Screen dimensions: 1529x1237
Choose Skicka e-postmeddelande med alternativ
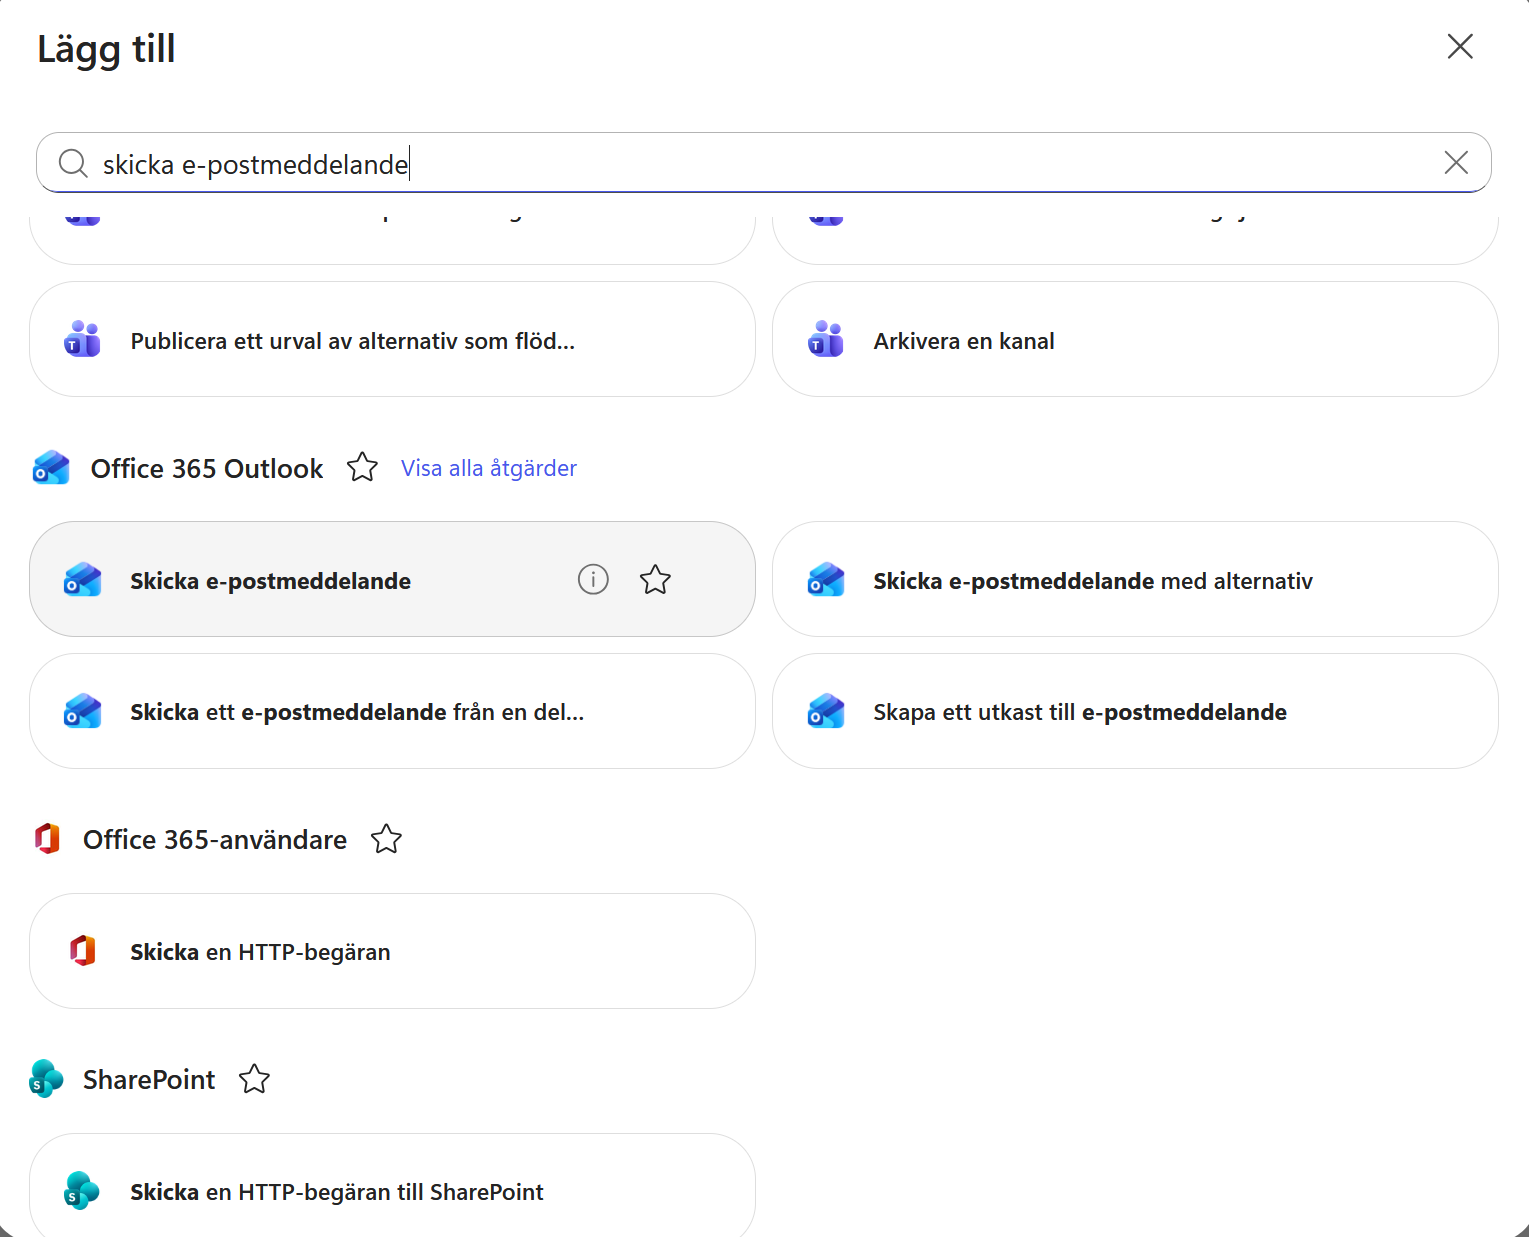point(1135,579)
